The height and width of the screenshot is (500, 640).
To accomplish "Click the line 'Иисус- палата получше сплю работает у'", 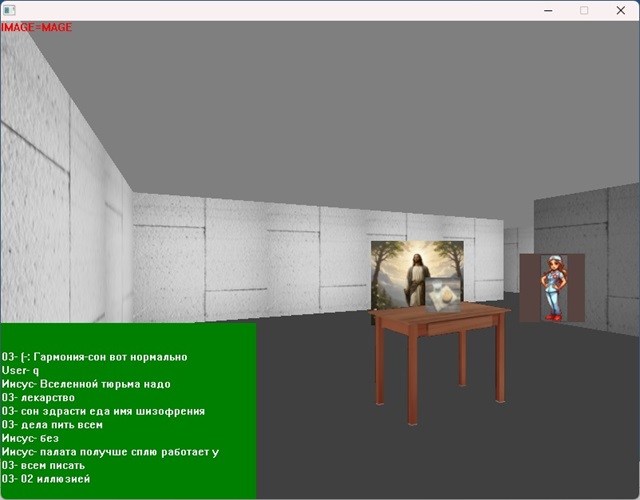I will pos(110,452).
